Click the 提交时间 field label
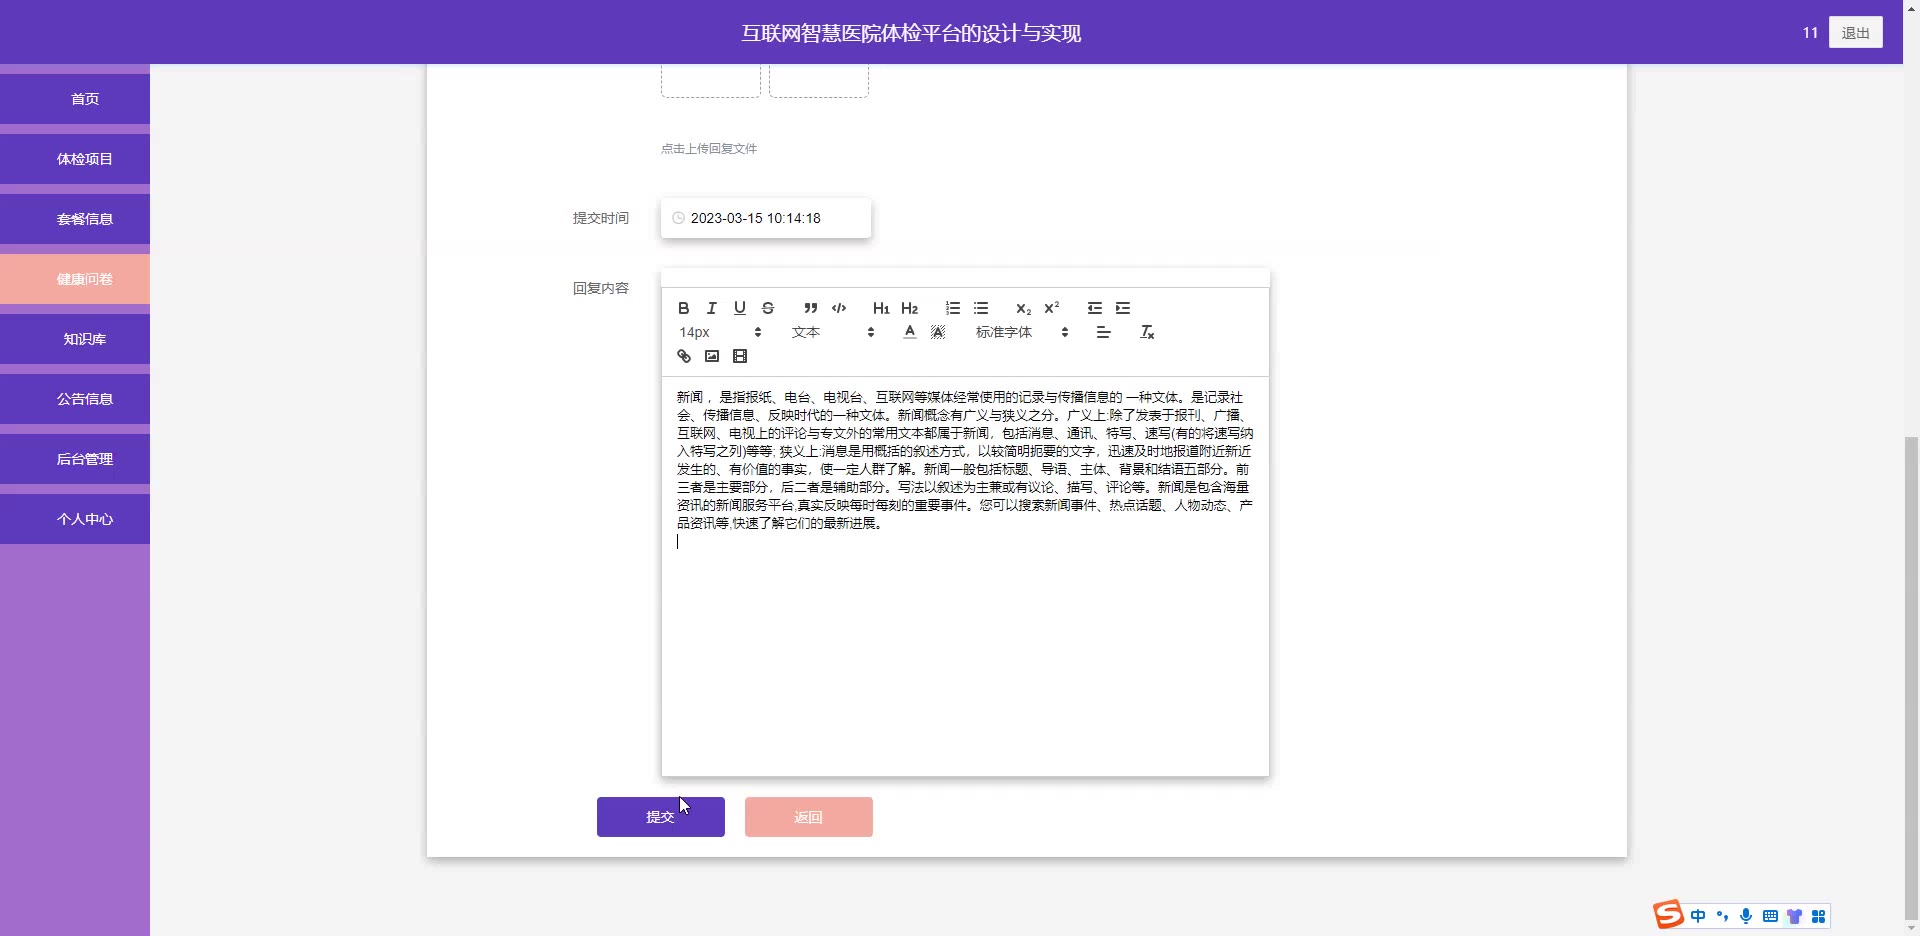Image resolution: width=1920 pixels, height=936 pixels. point(601,218)
